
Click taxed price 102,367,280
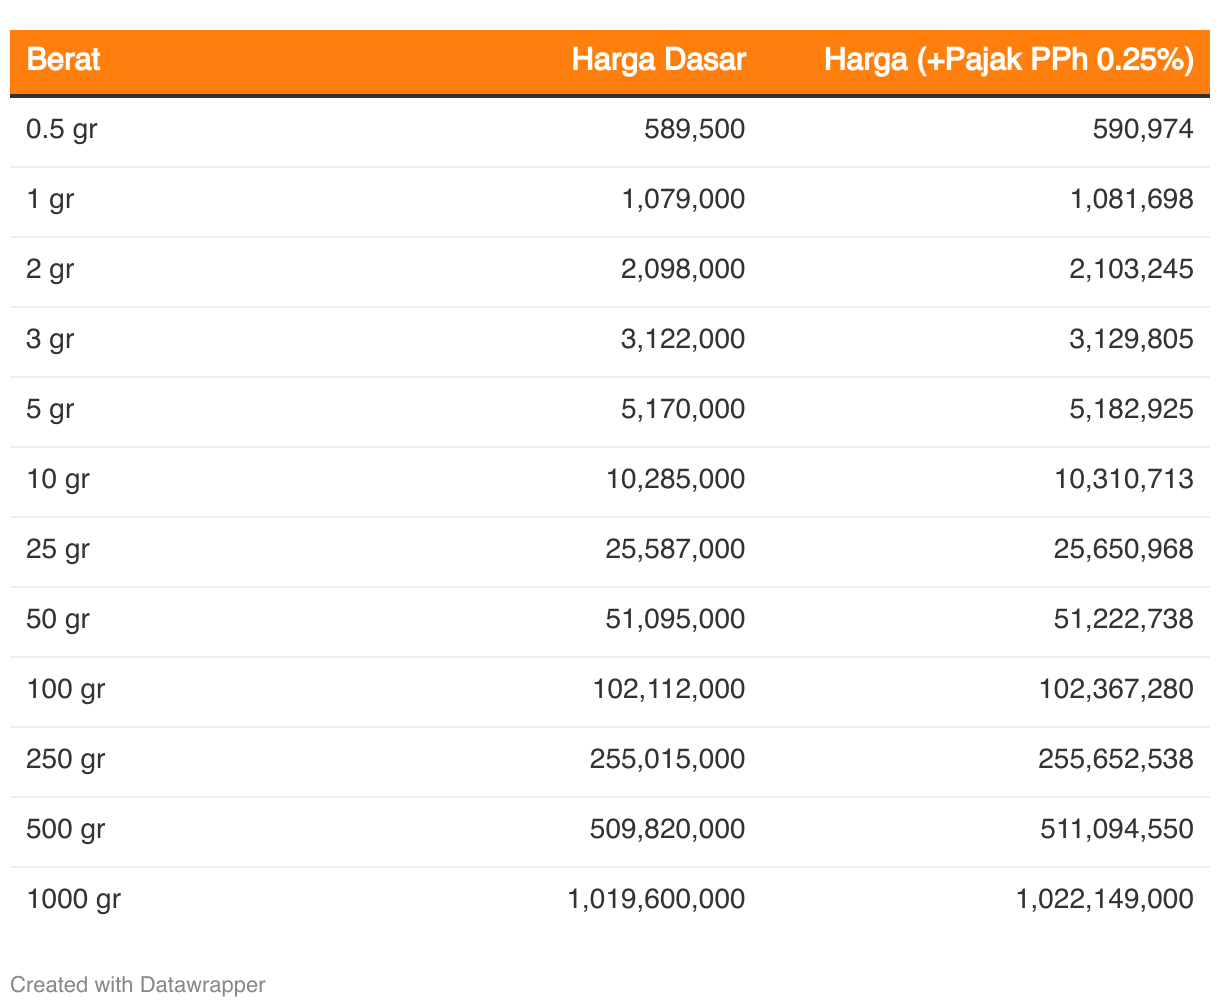1115,689
